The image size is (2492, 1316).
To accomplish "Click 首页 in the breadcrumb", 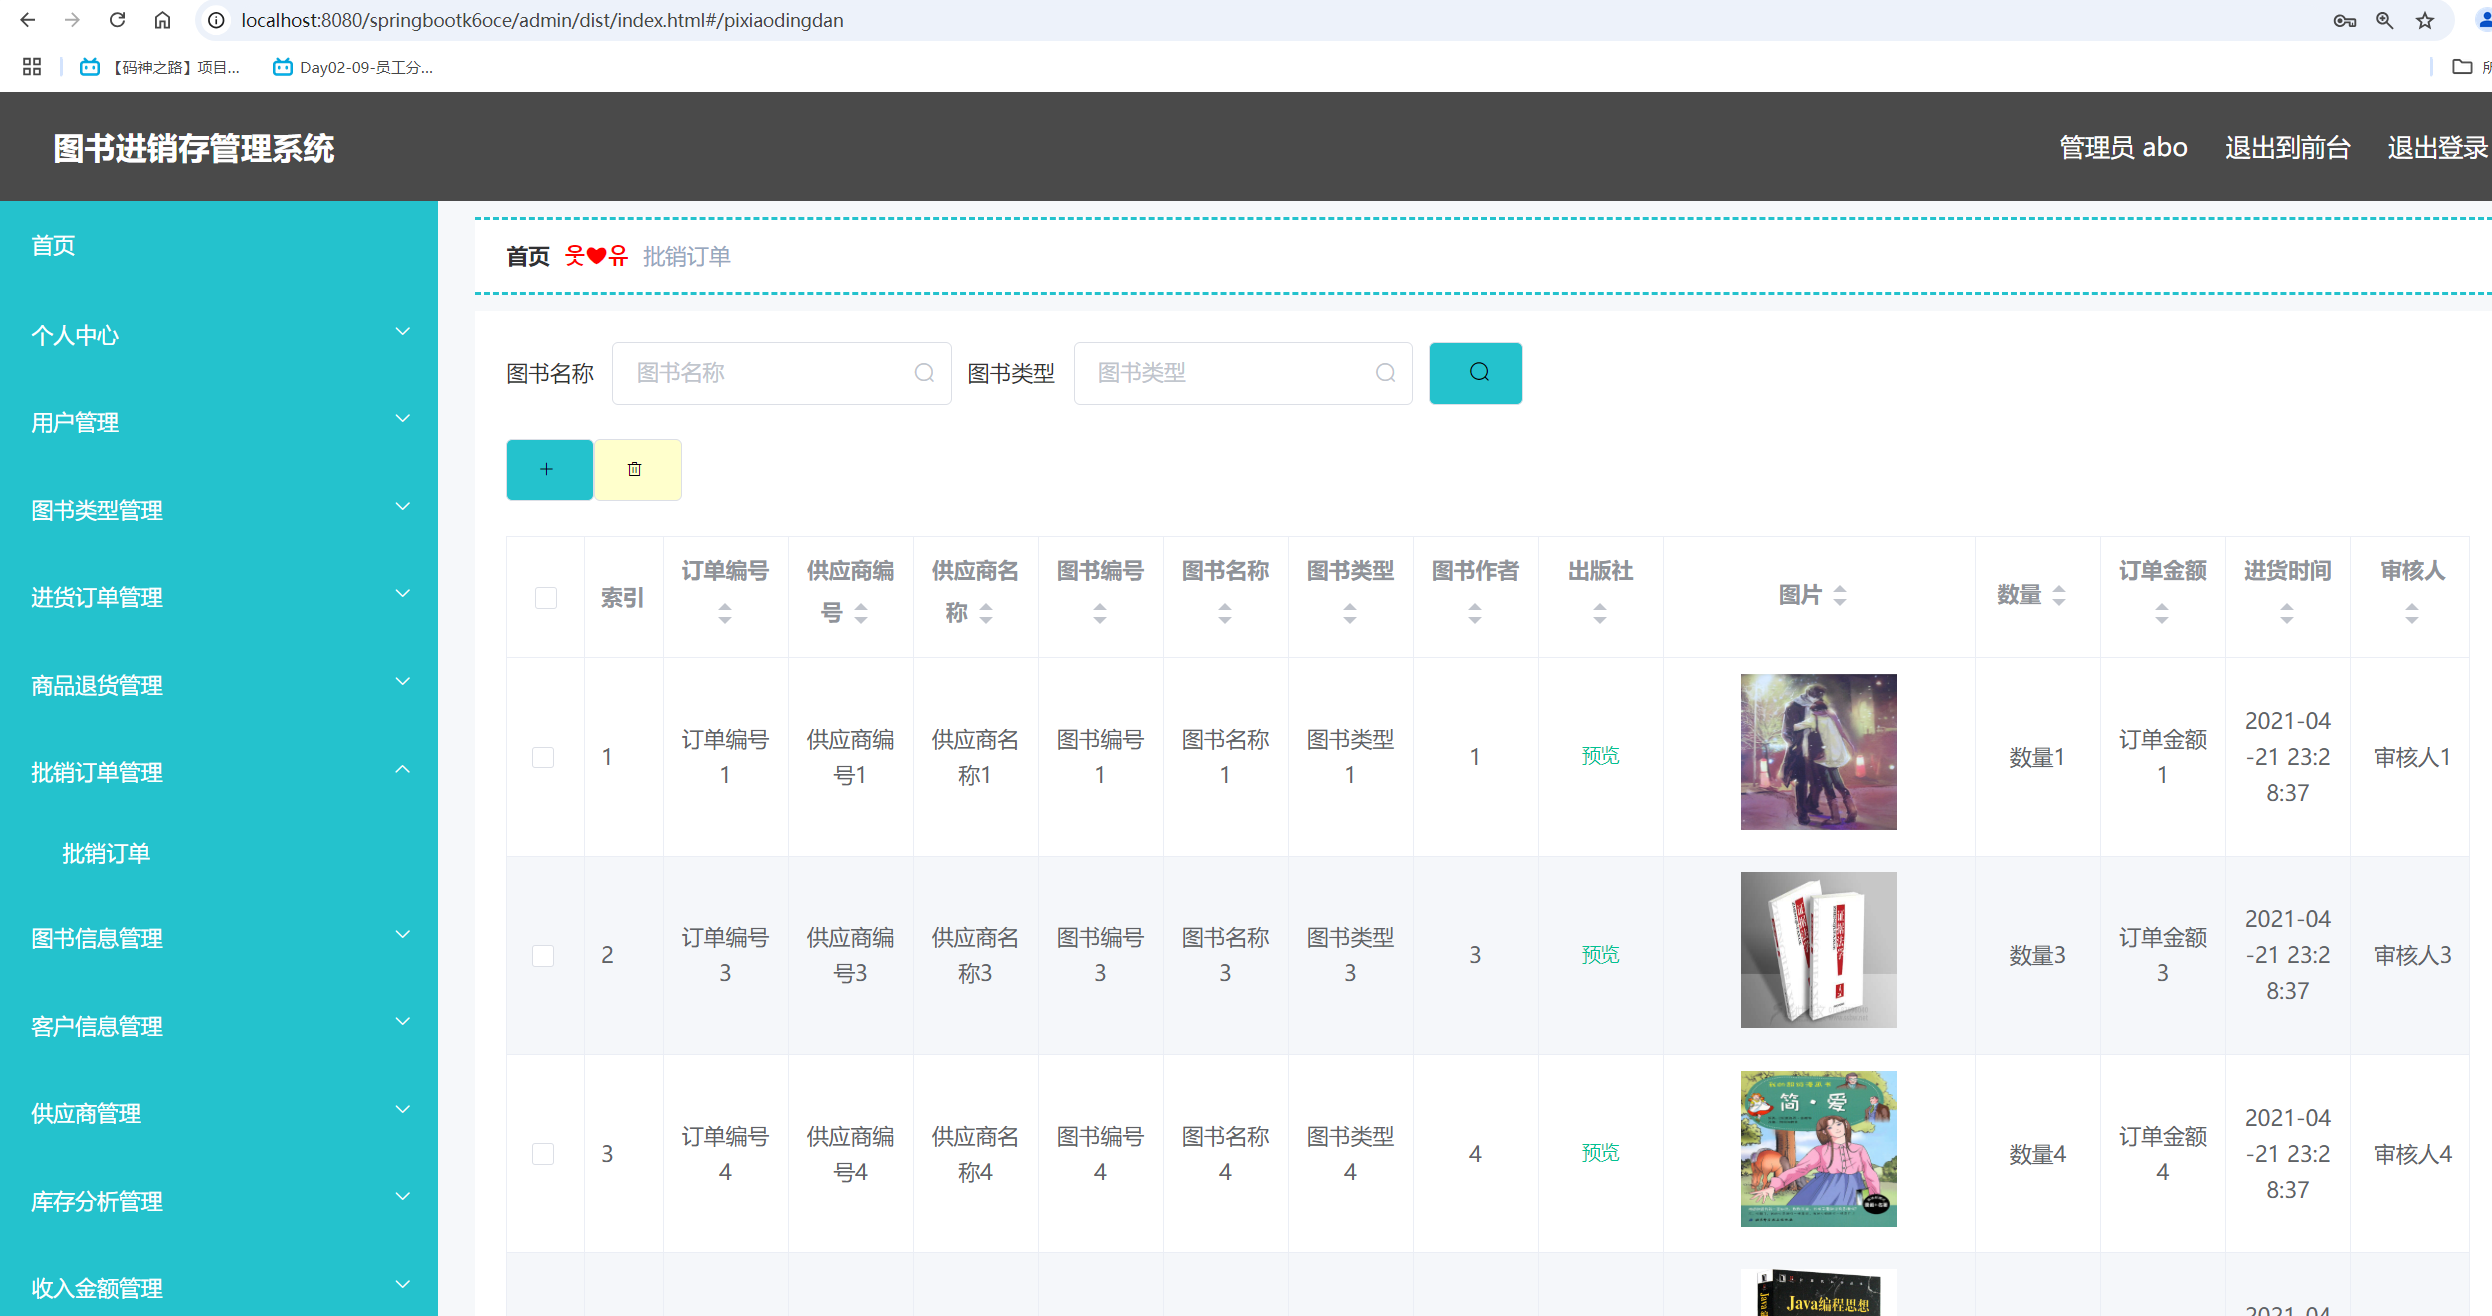I will [528, 257].
